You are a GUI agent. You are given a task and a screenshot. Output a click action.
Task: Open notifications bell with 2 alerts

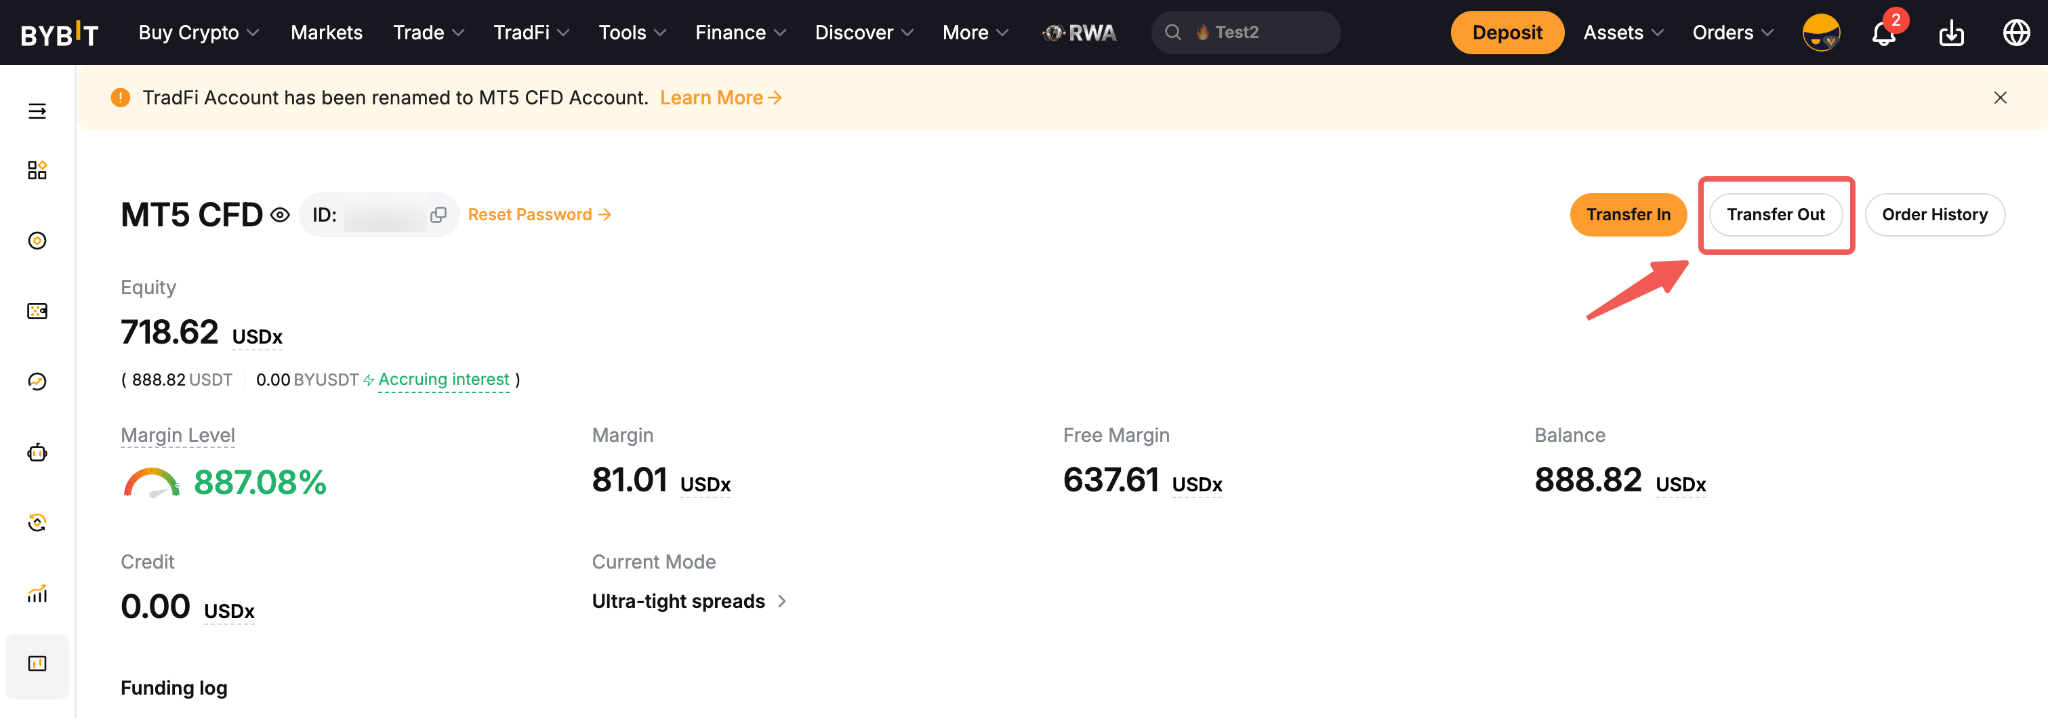pyautogui.click(x=1884, y=33)
